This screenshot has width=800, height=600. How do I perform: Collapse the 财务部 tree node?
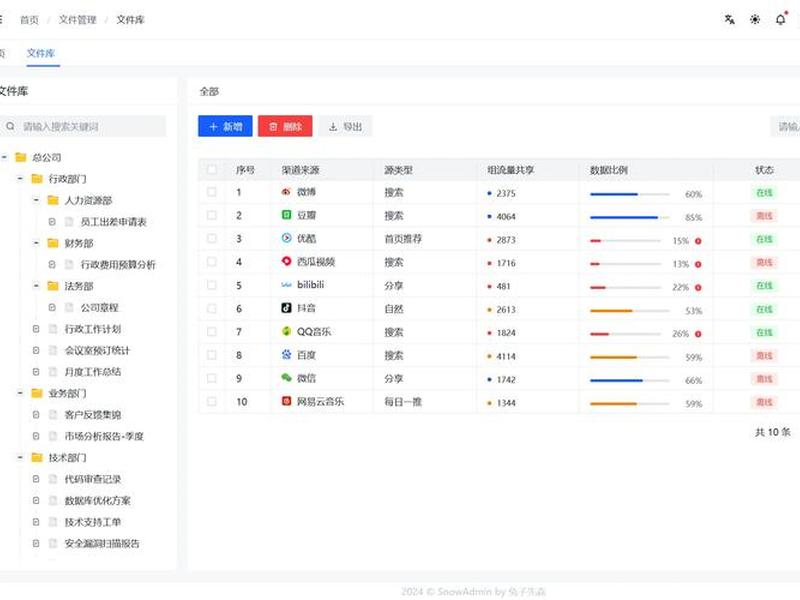[x=36, y=243]
